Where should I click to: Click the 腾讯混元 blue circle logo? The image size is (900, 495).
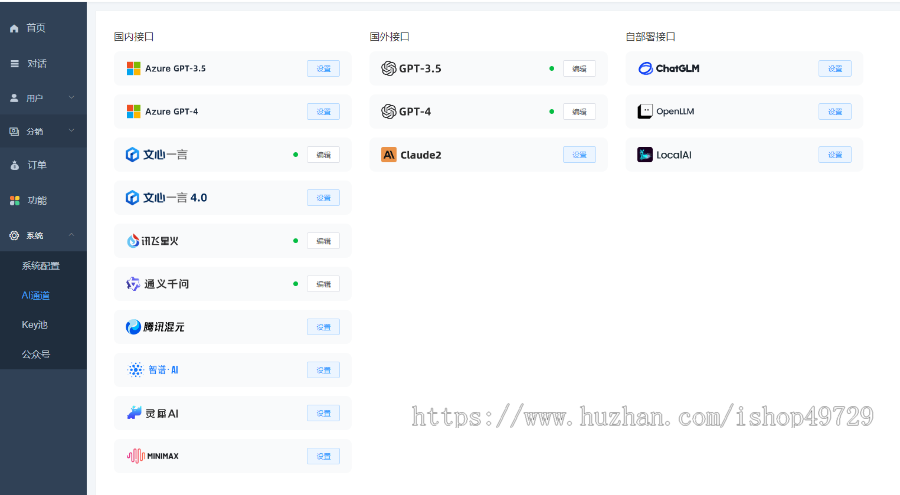point(133,327)
